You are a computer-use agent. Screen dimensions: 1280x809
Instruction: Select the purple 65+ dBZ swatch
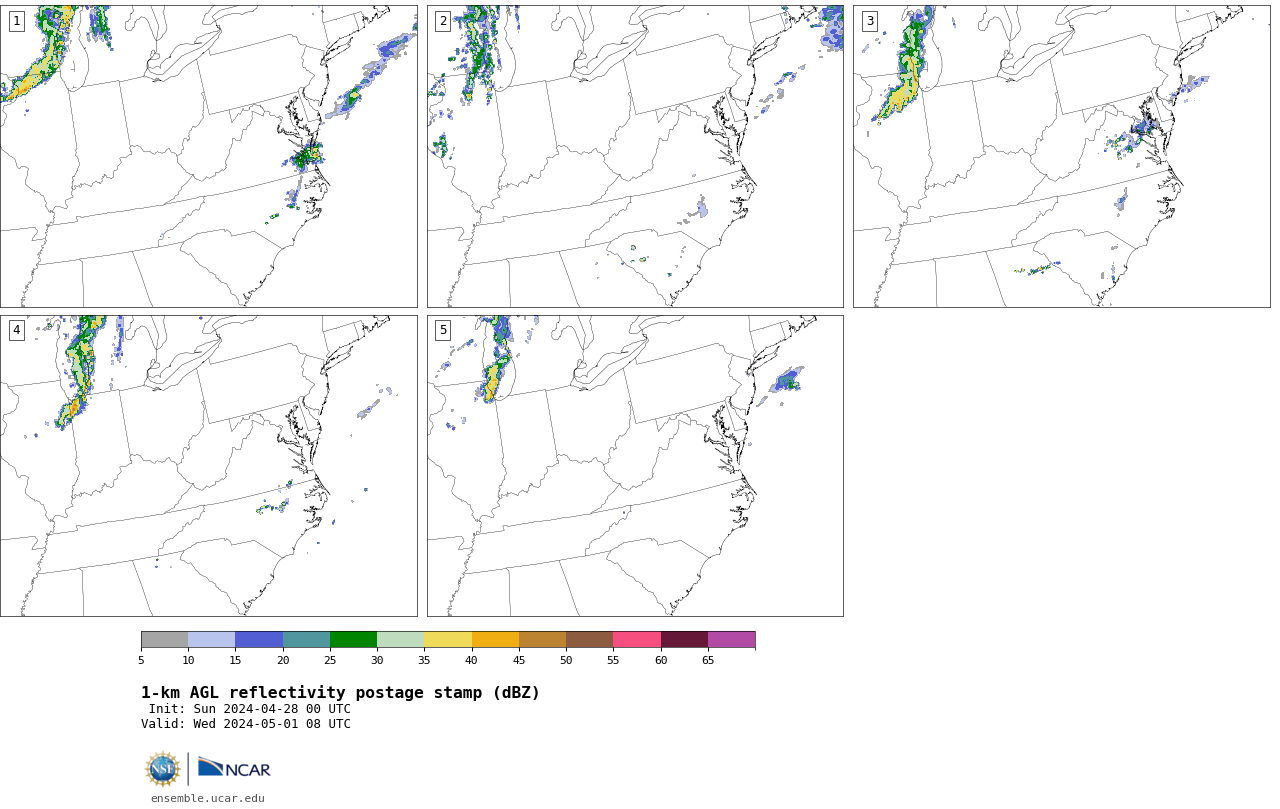pos(731,640)
